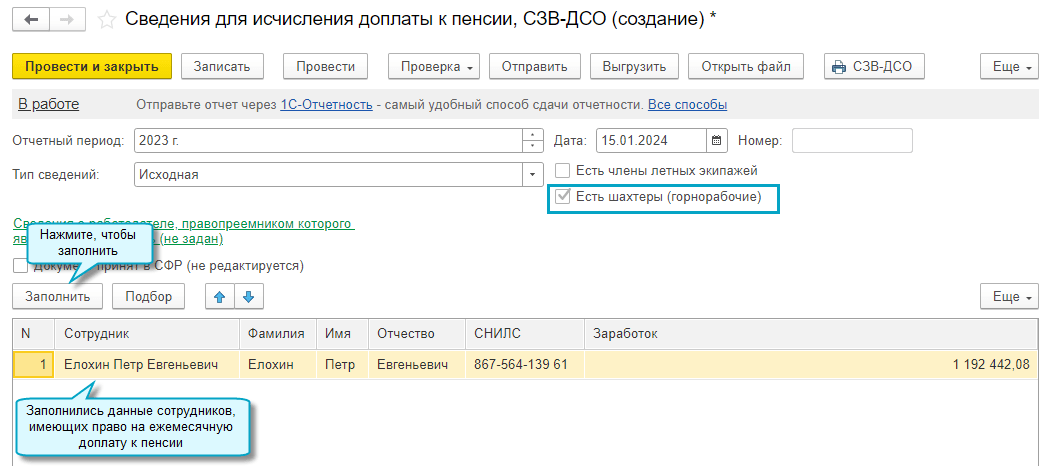This screenshot has width=1043, height=466.
Task: Toggle the miners (горнорабочие) checkbox
Action: pyautogui.click(x=563, y=197)
